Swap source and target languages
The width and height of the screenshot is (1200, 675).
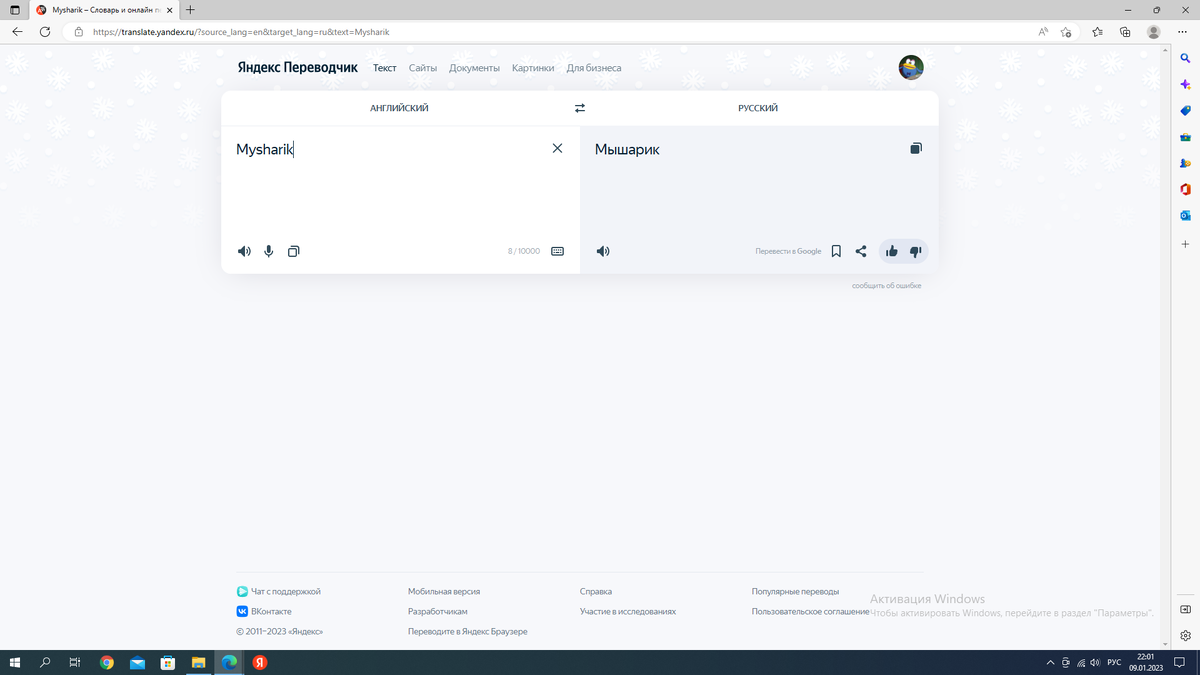580,108
